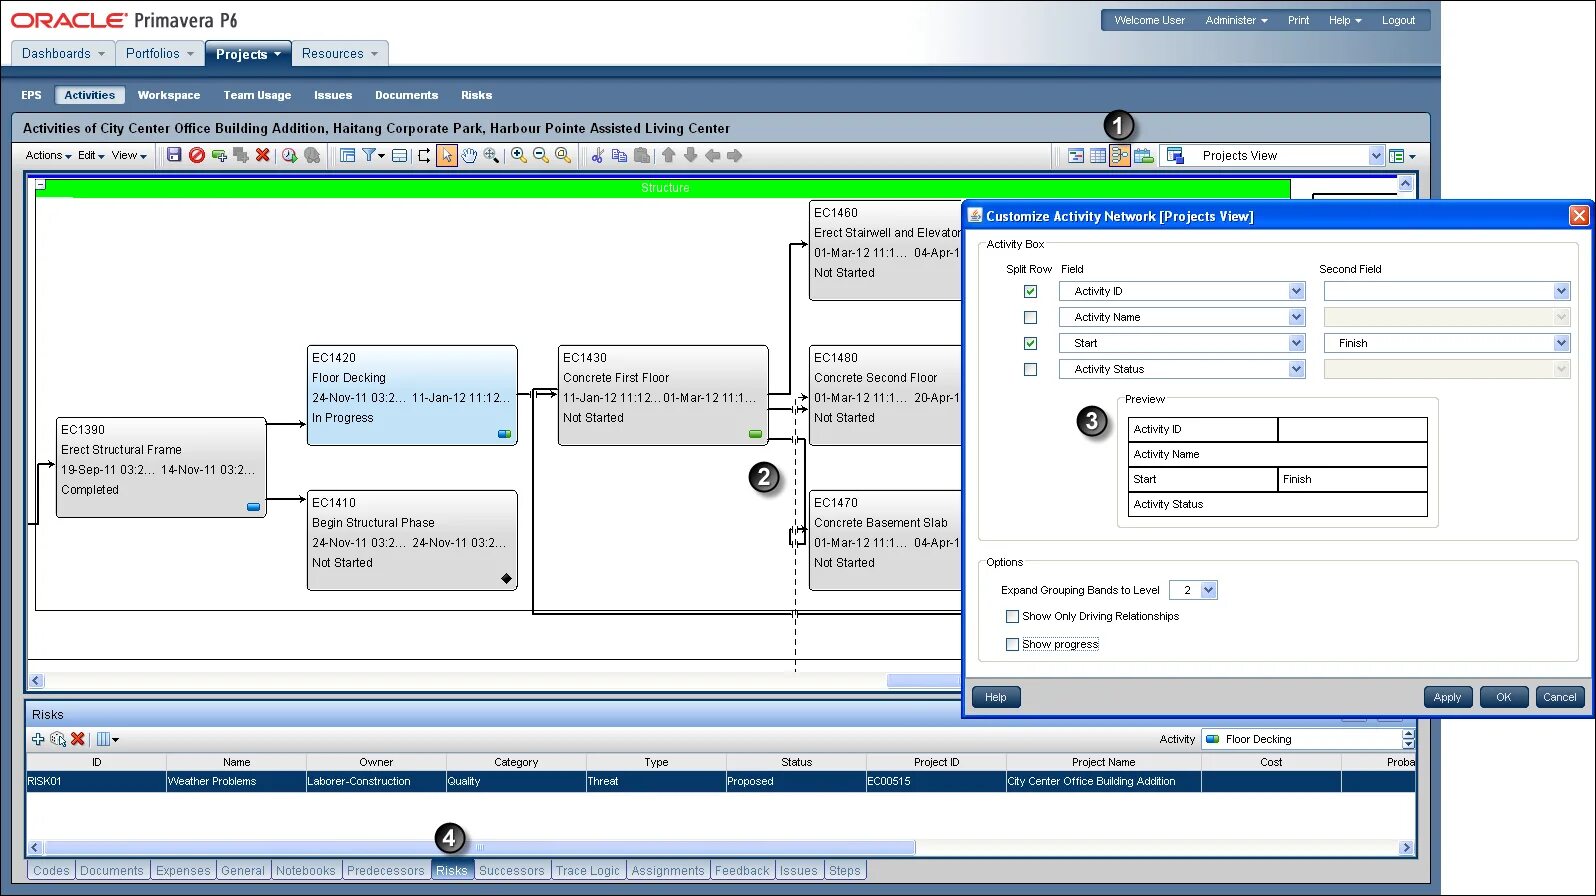
Task: Click the red X Delete icon in the Activities toolbar
Action: 263,155
